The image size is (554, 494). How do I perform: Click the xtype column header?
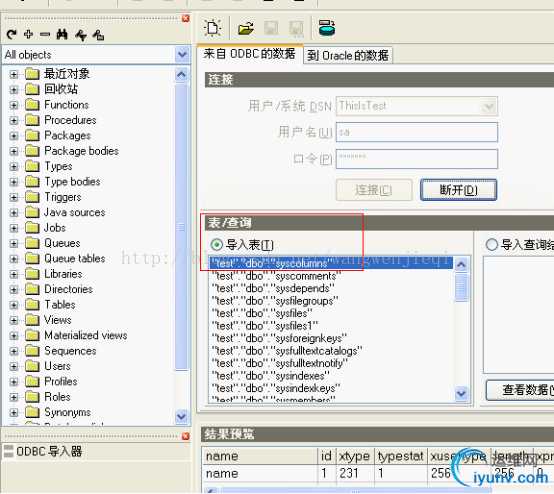(x=355, y=456)
